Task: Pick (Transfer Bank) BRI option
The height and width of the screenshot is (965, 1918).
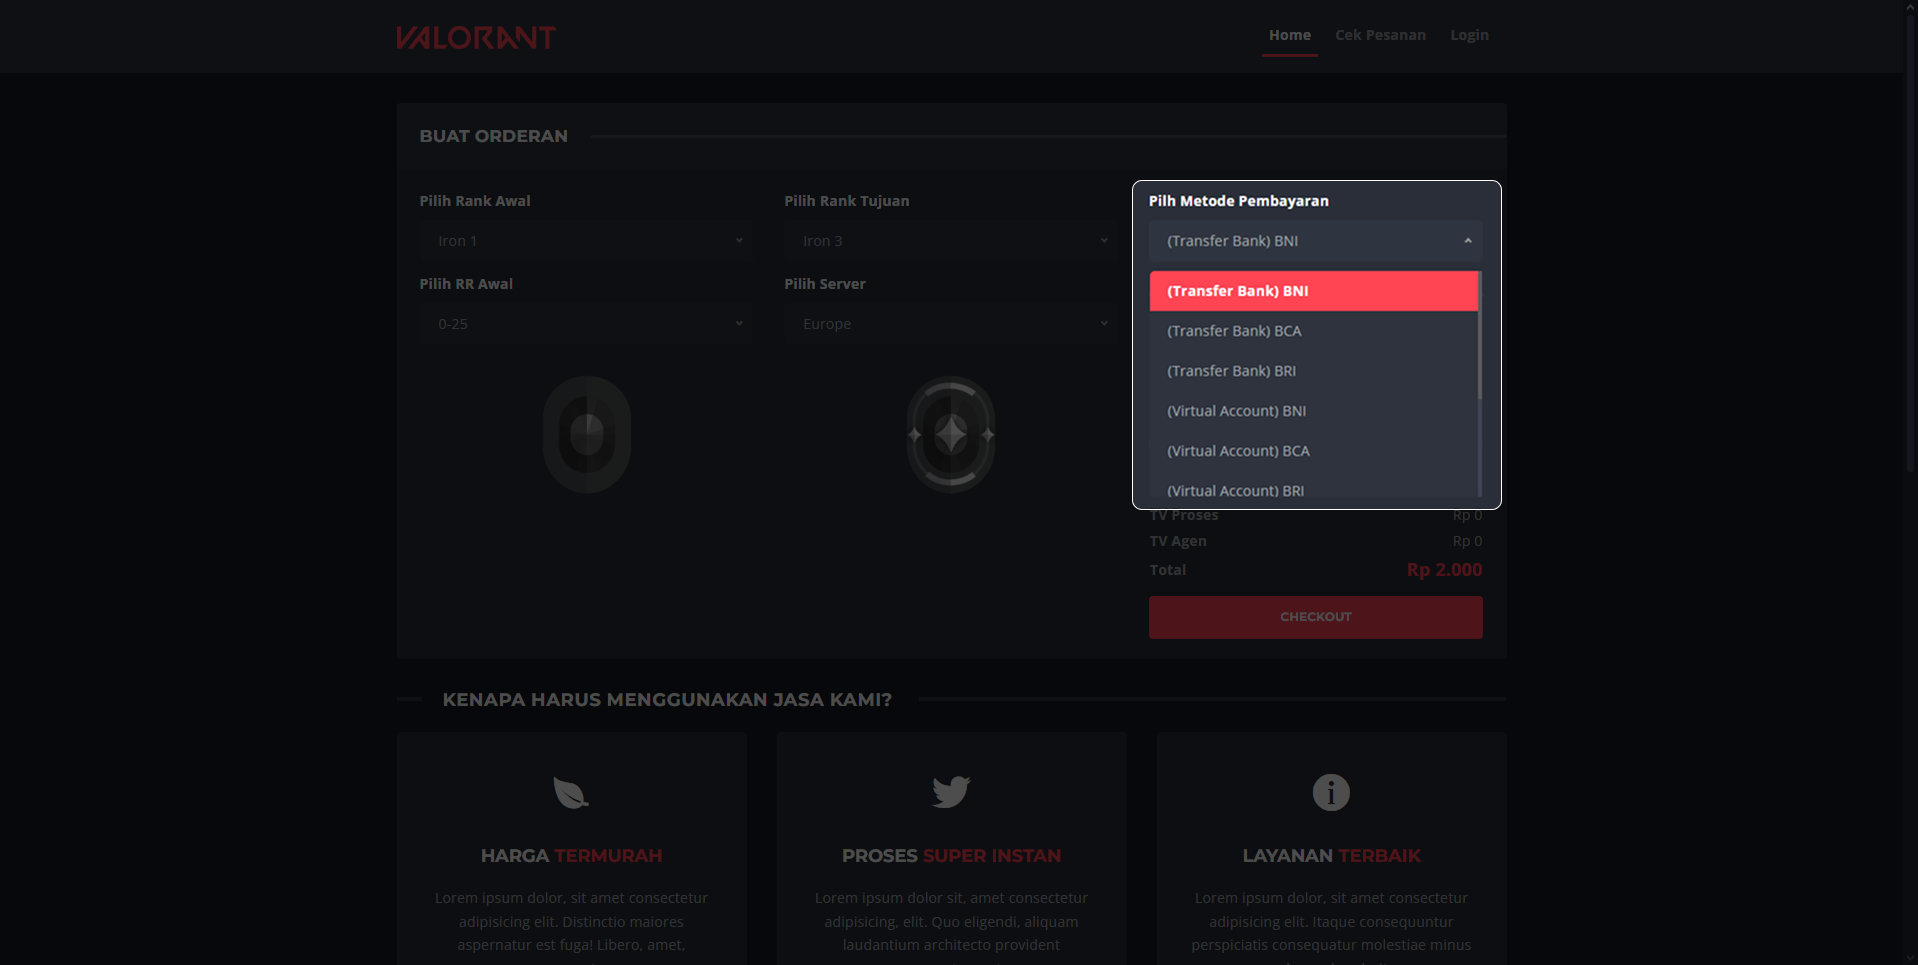Action: (1313, 371)
